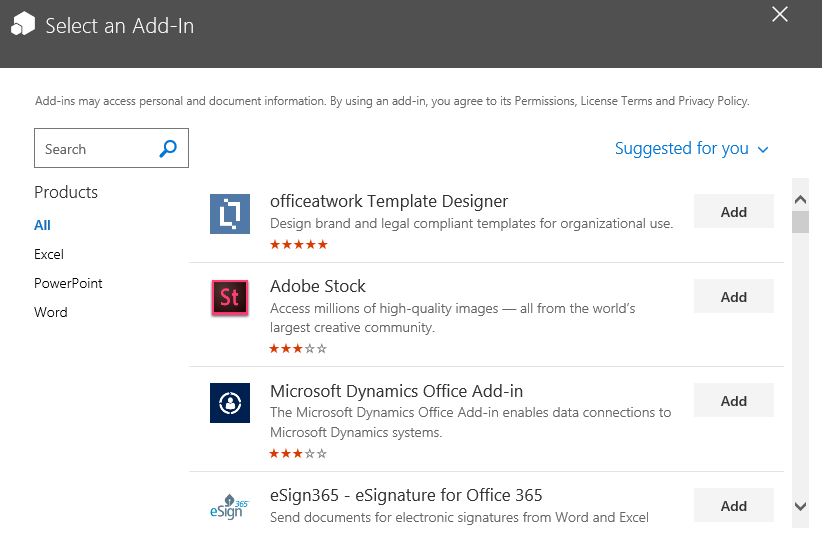Add the Microsoft Dynamics Office Add-in

click(733, 401)
